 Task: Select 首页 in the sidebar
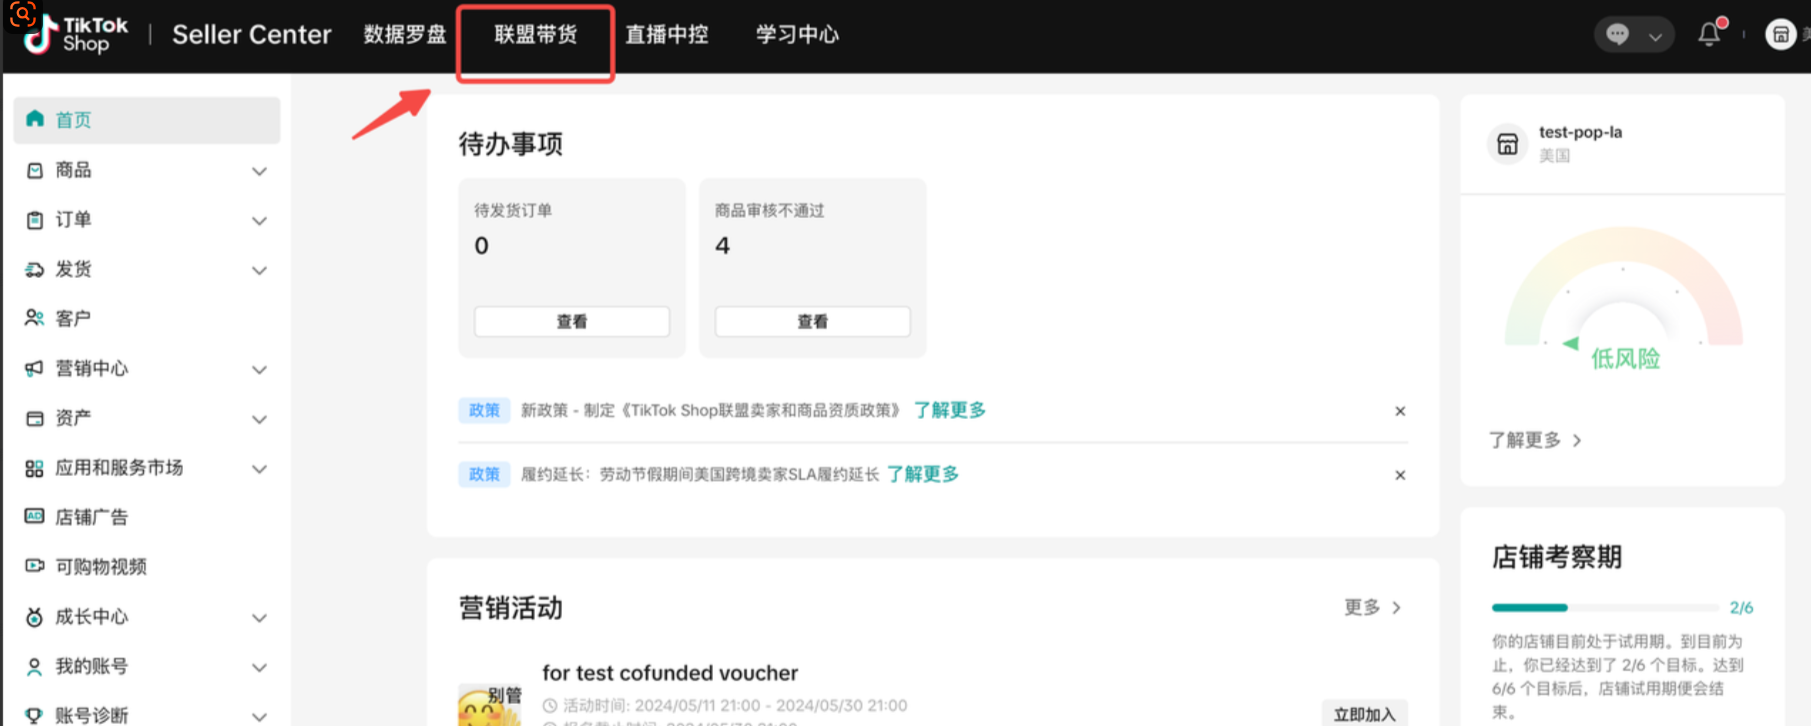[x=147, y=120]
